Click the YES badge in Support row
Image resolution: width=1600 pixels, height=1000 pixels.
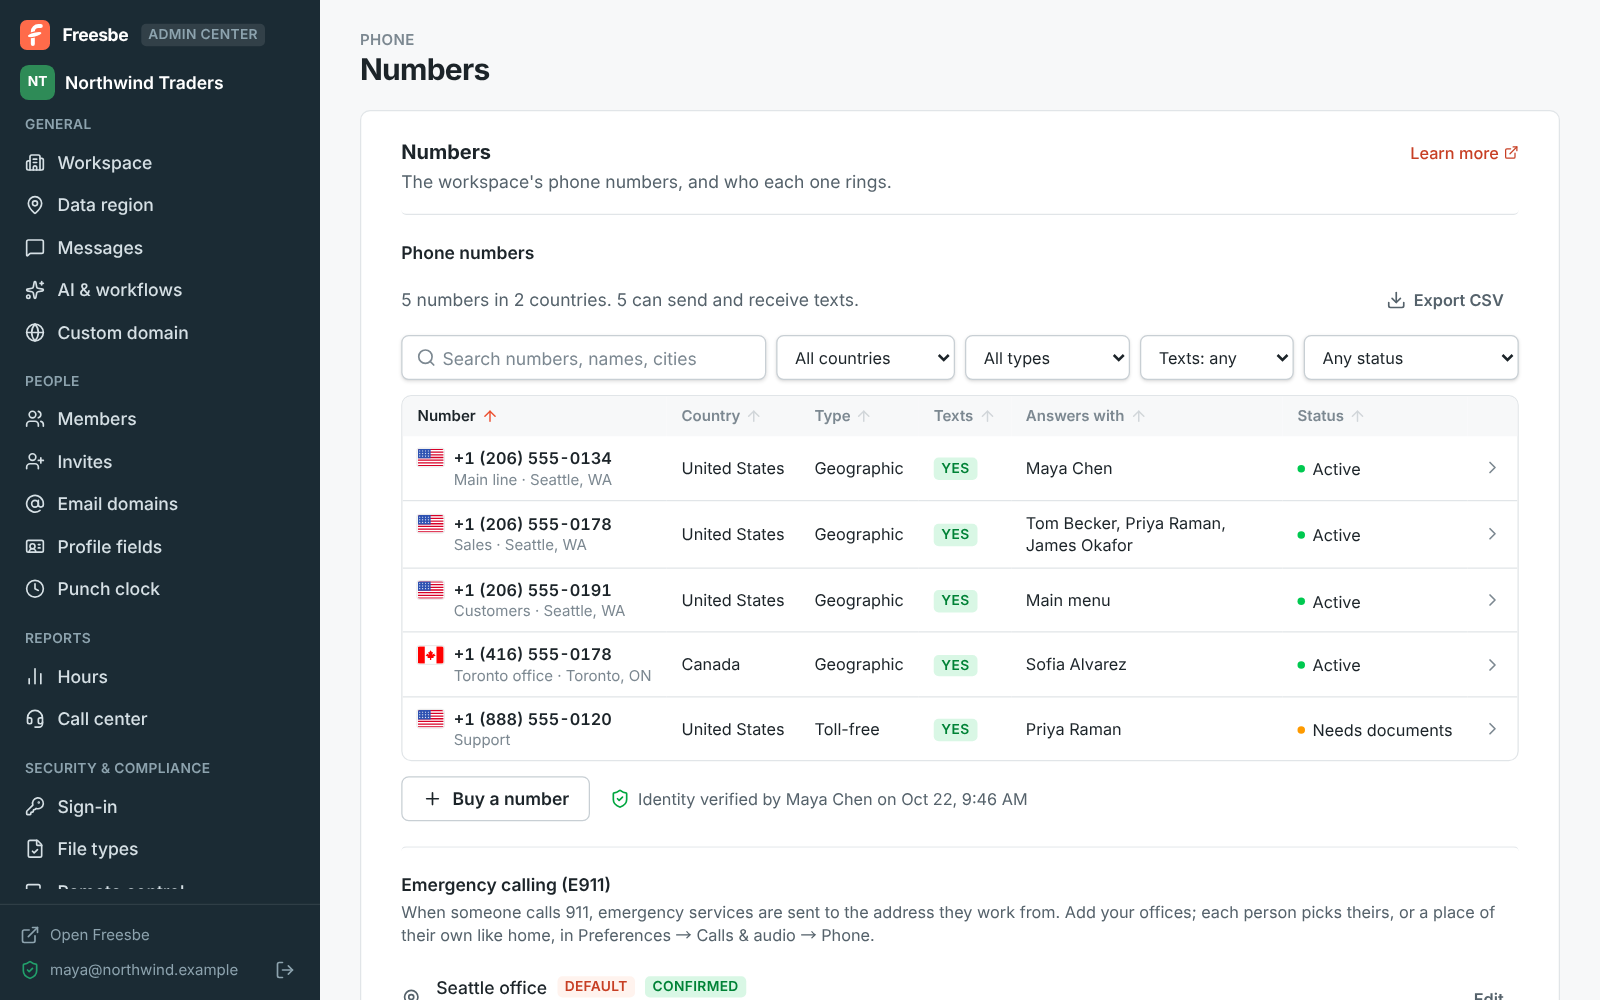tap(955, 729)
